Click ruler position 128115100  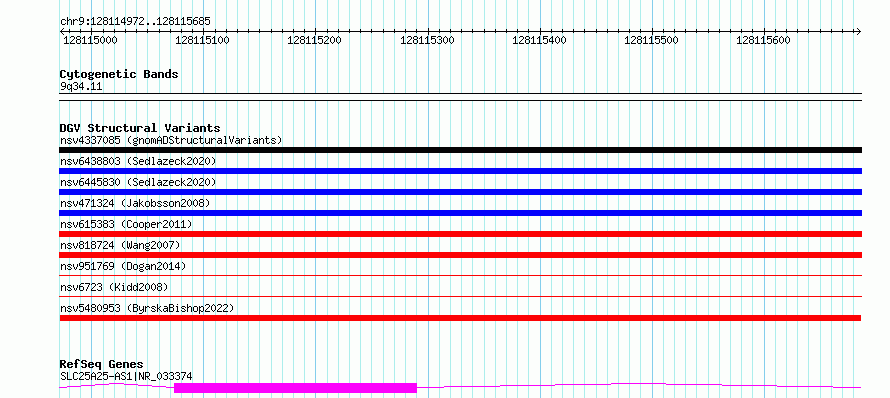(x=203, y=40)
